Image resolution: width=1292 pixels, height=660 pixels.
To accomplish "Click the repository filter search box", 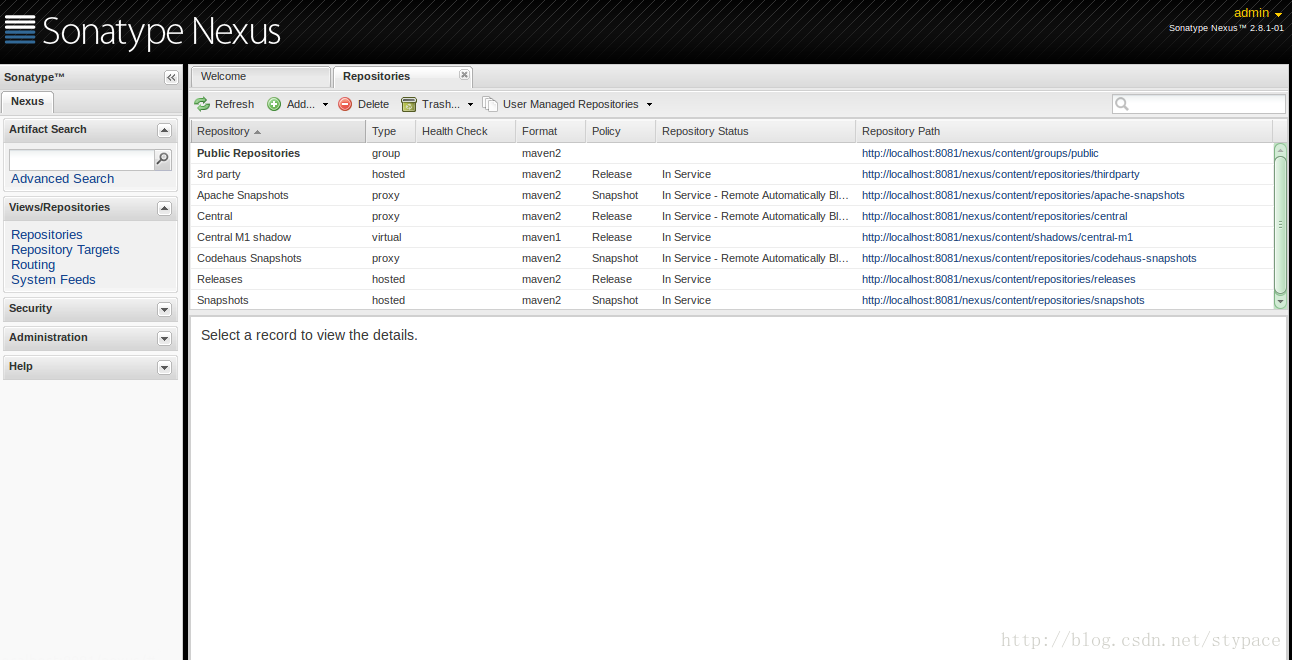I will tap(1199, 104).
